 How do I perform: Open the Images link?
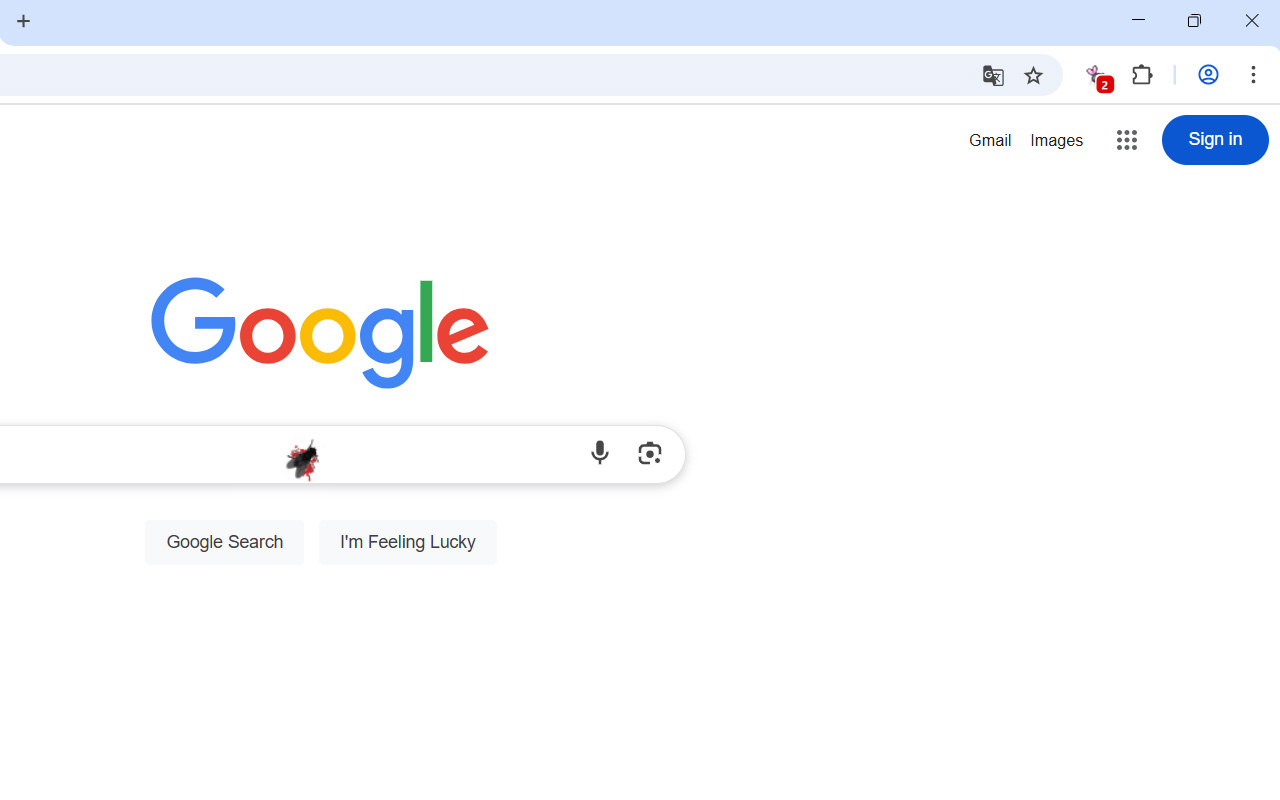[1057, 140]
